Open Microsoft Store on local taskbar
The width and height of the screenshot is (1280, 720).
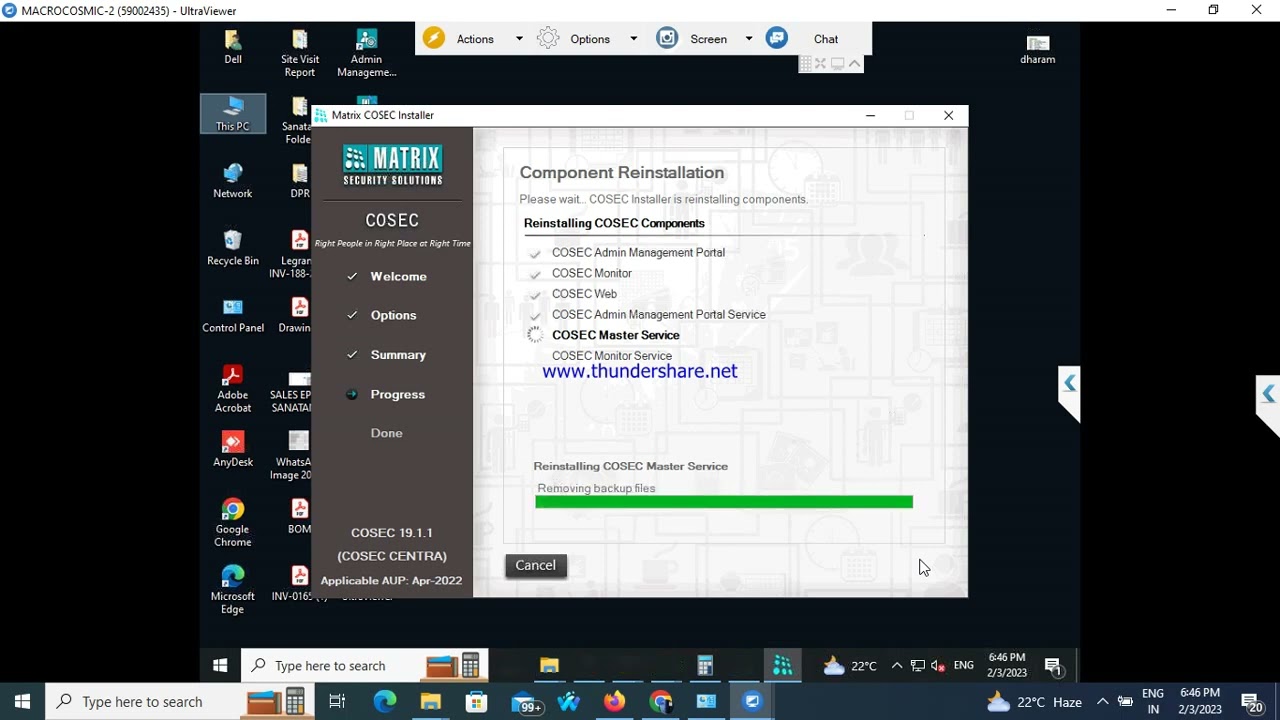tap(477, 702)
